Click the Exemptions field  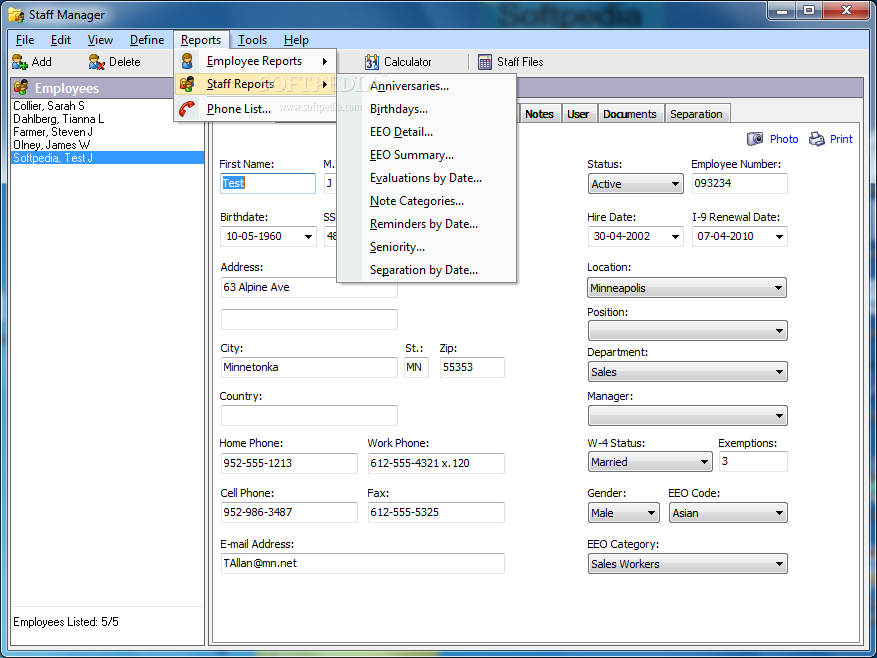pyautogui.click(x=753, y=462)
